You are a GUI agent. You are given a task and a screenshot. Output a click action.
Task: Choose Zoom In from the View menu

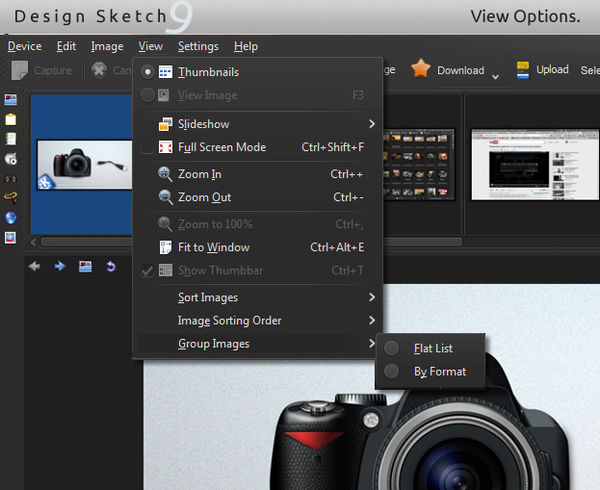point(199,174)
